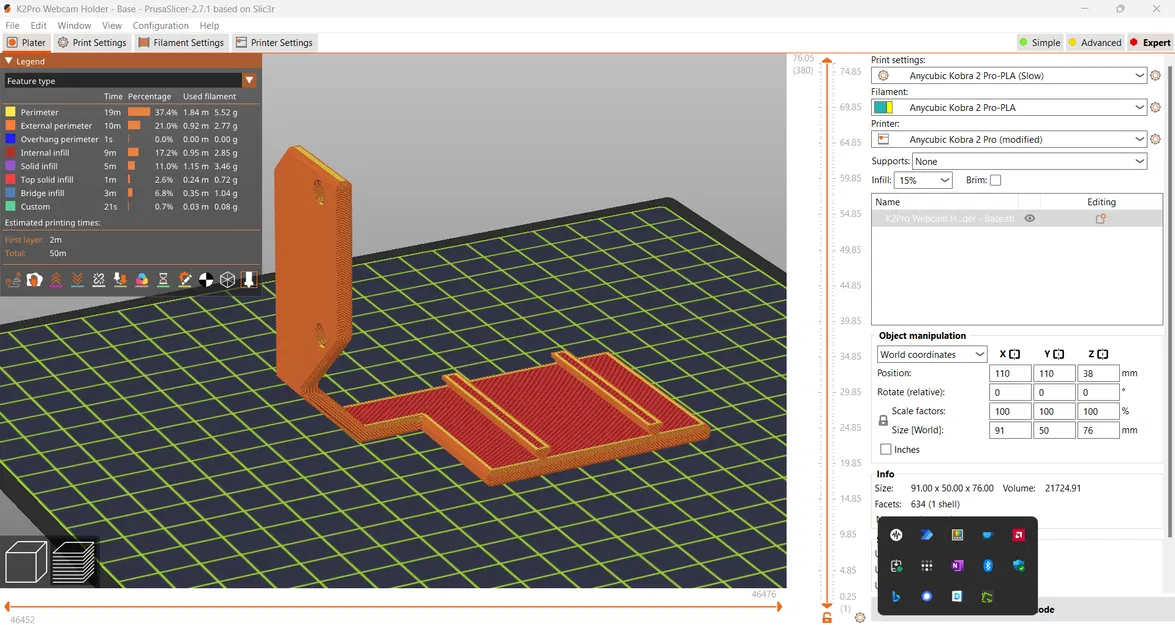Toggle the pause prints hourglass icon
1175x625 pixels.
coord(162,280)
